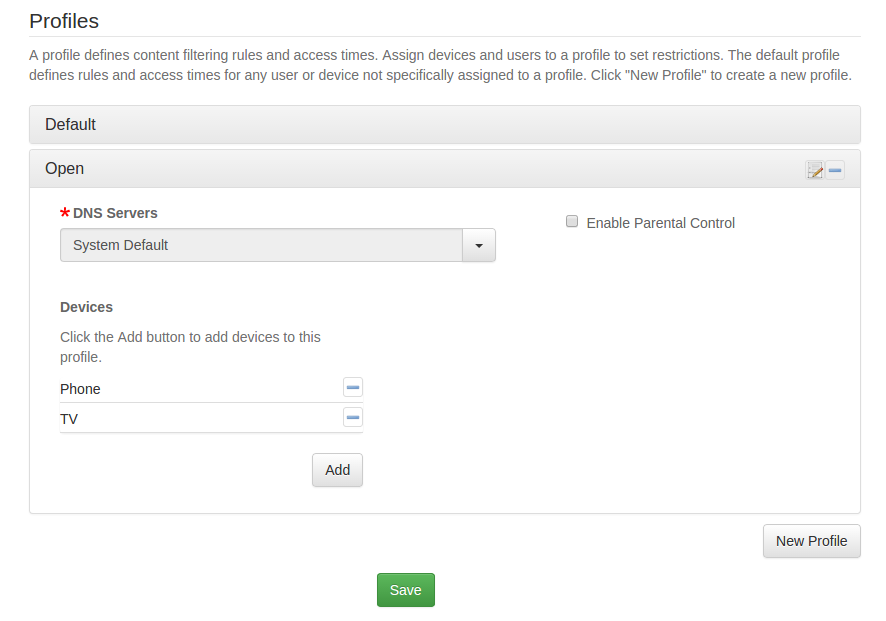Click the Profiles page heading
Image resolution: width=886 pixels, height=621 pixels.
pyautogui.click(x=64, y=20)
